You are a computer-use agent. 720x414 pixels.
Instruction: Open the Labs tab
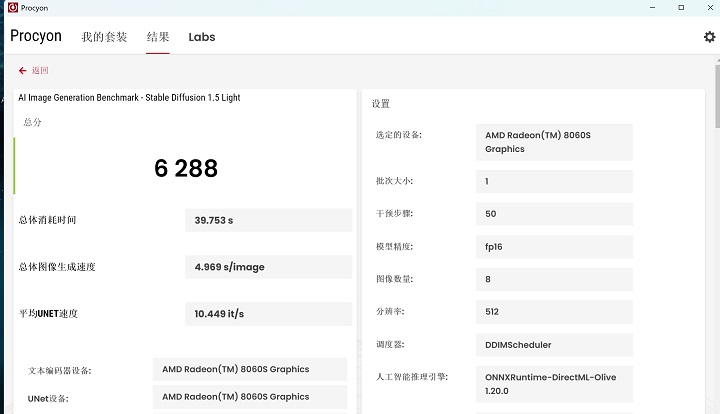[202, 37]
